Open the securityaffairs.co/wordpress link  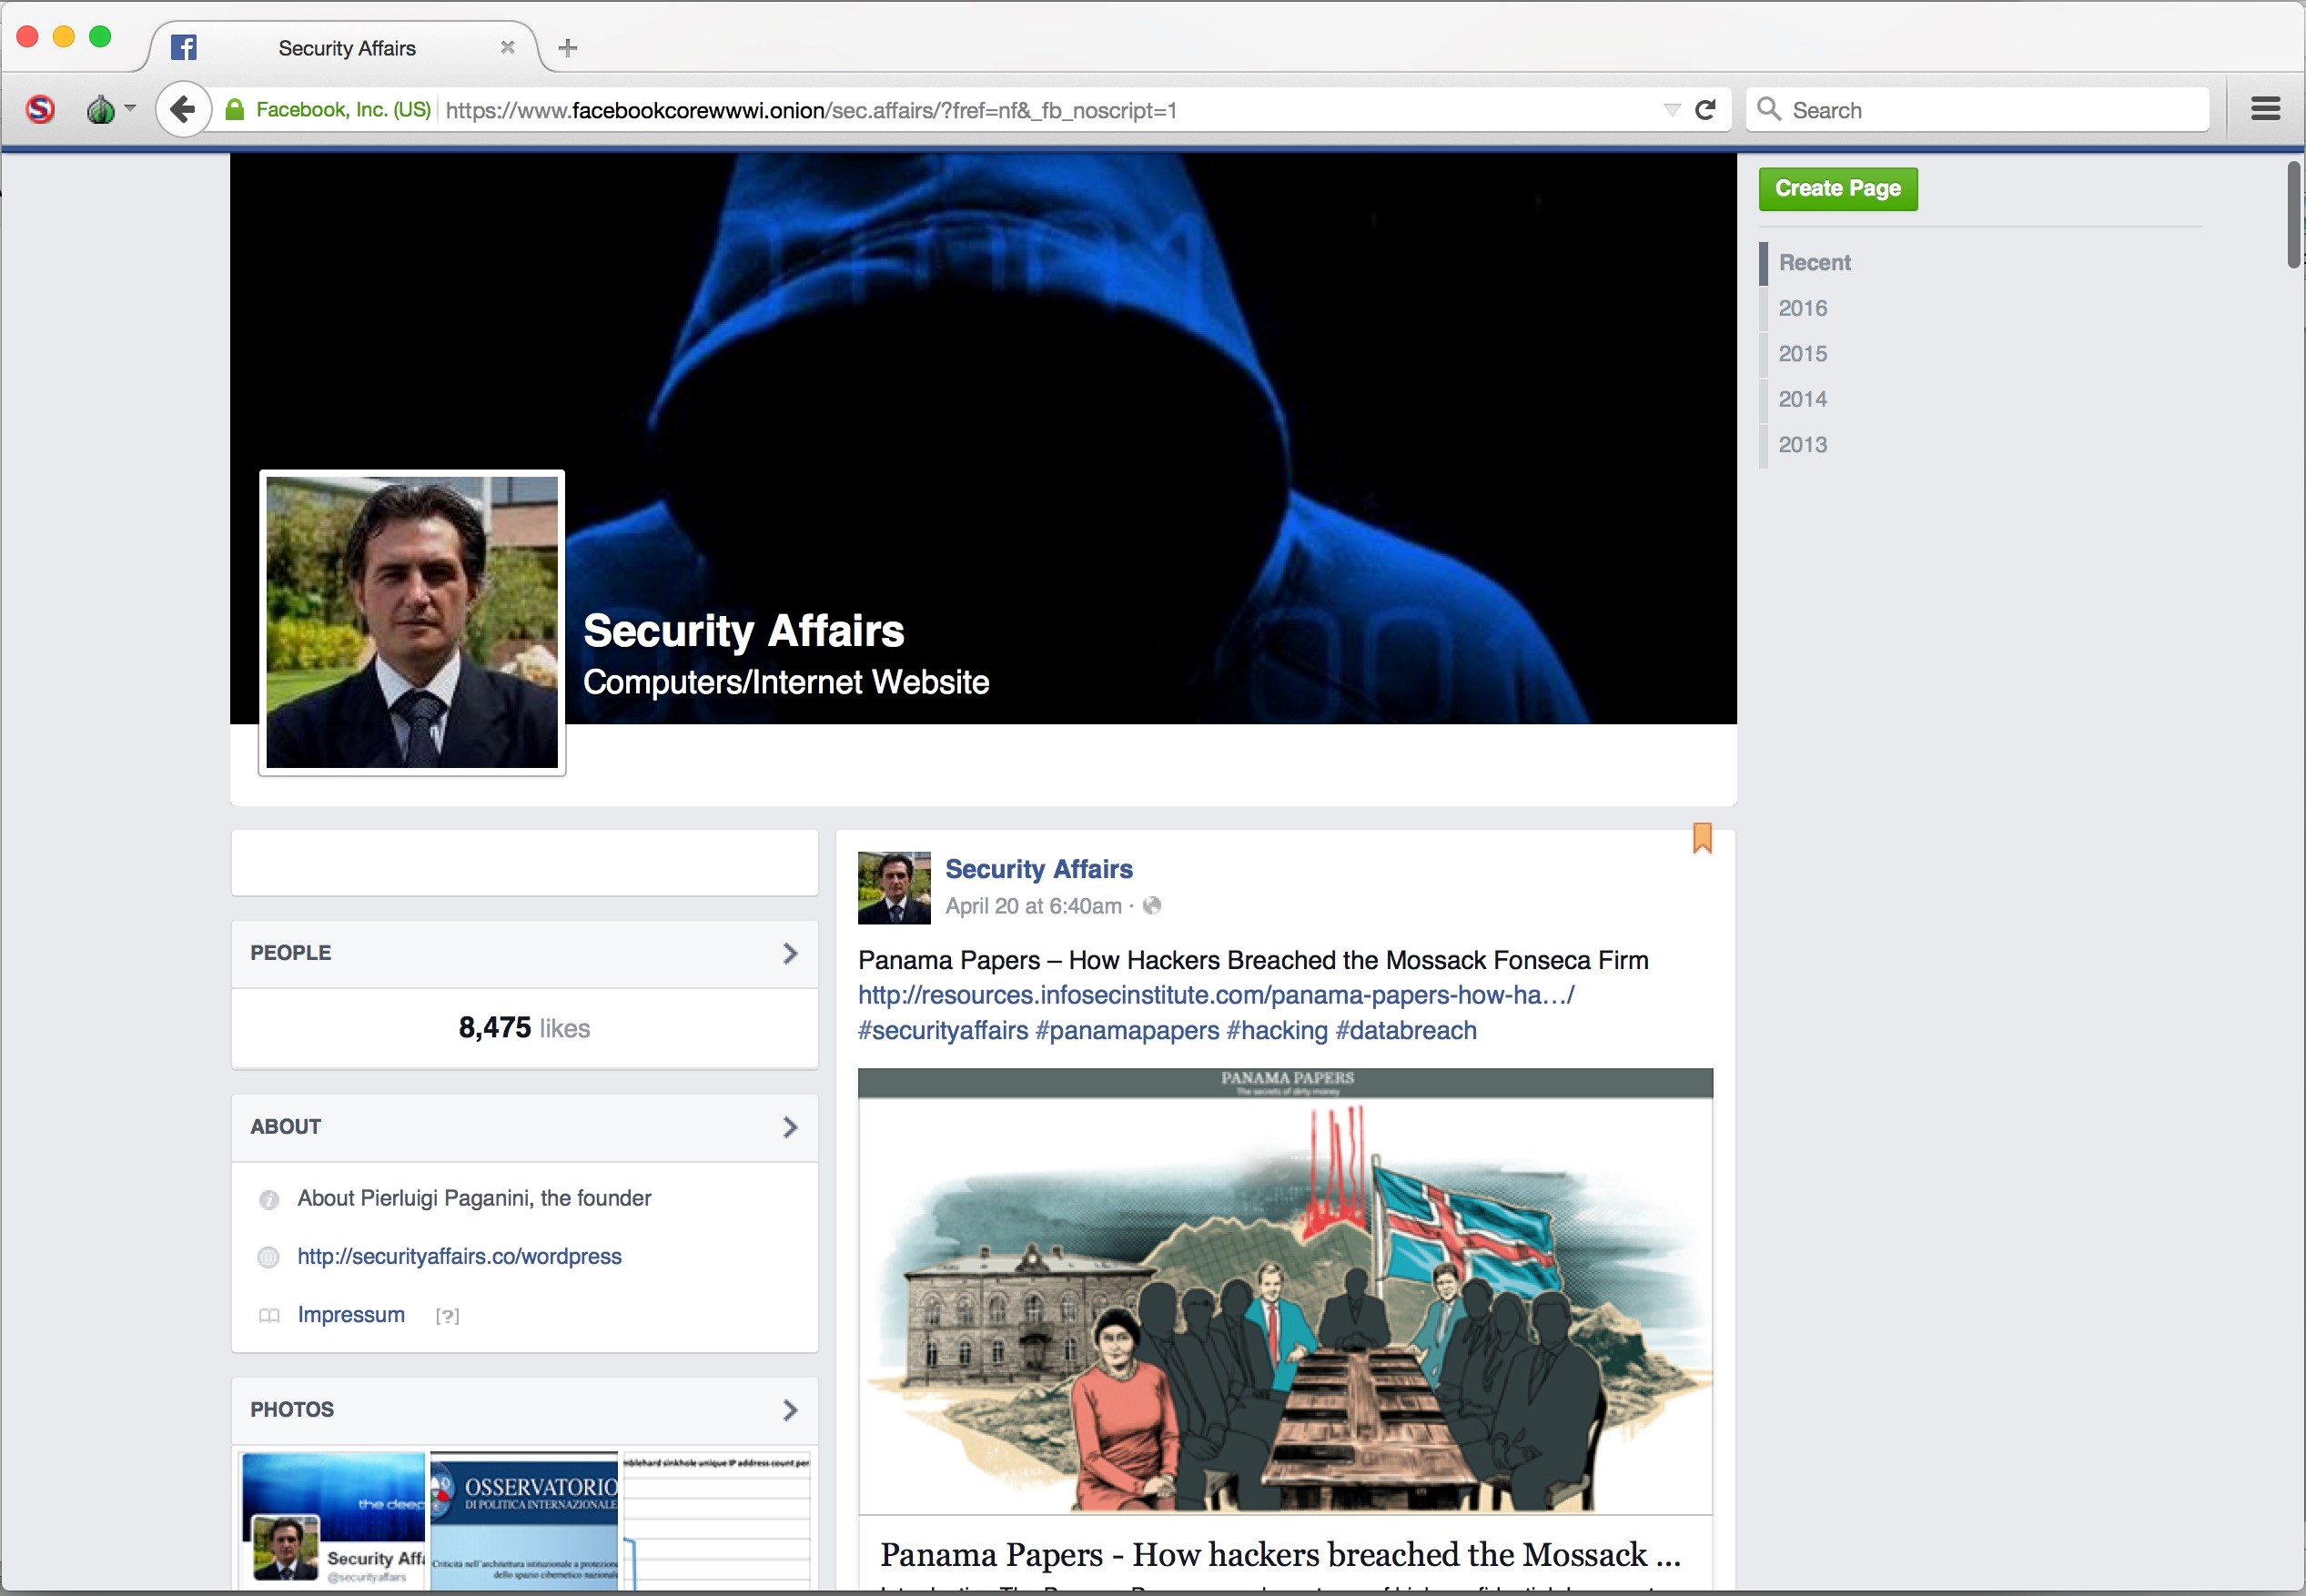[459, 1256]
